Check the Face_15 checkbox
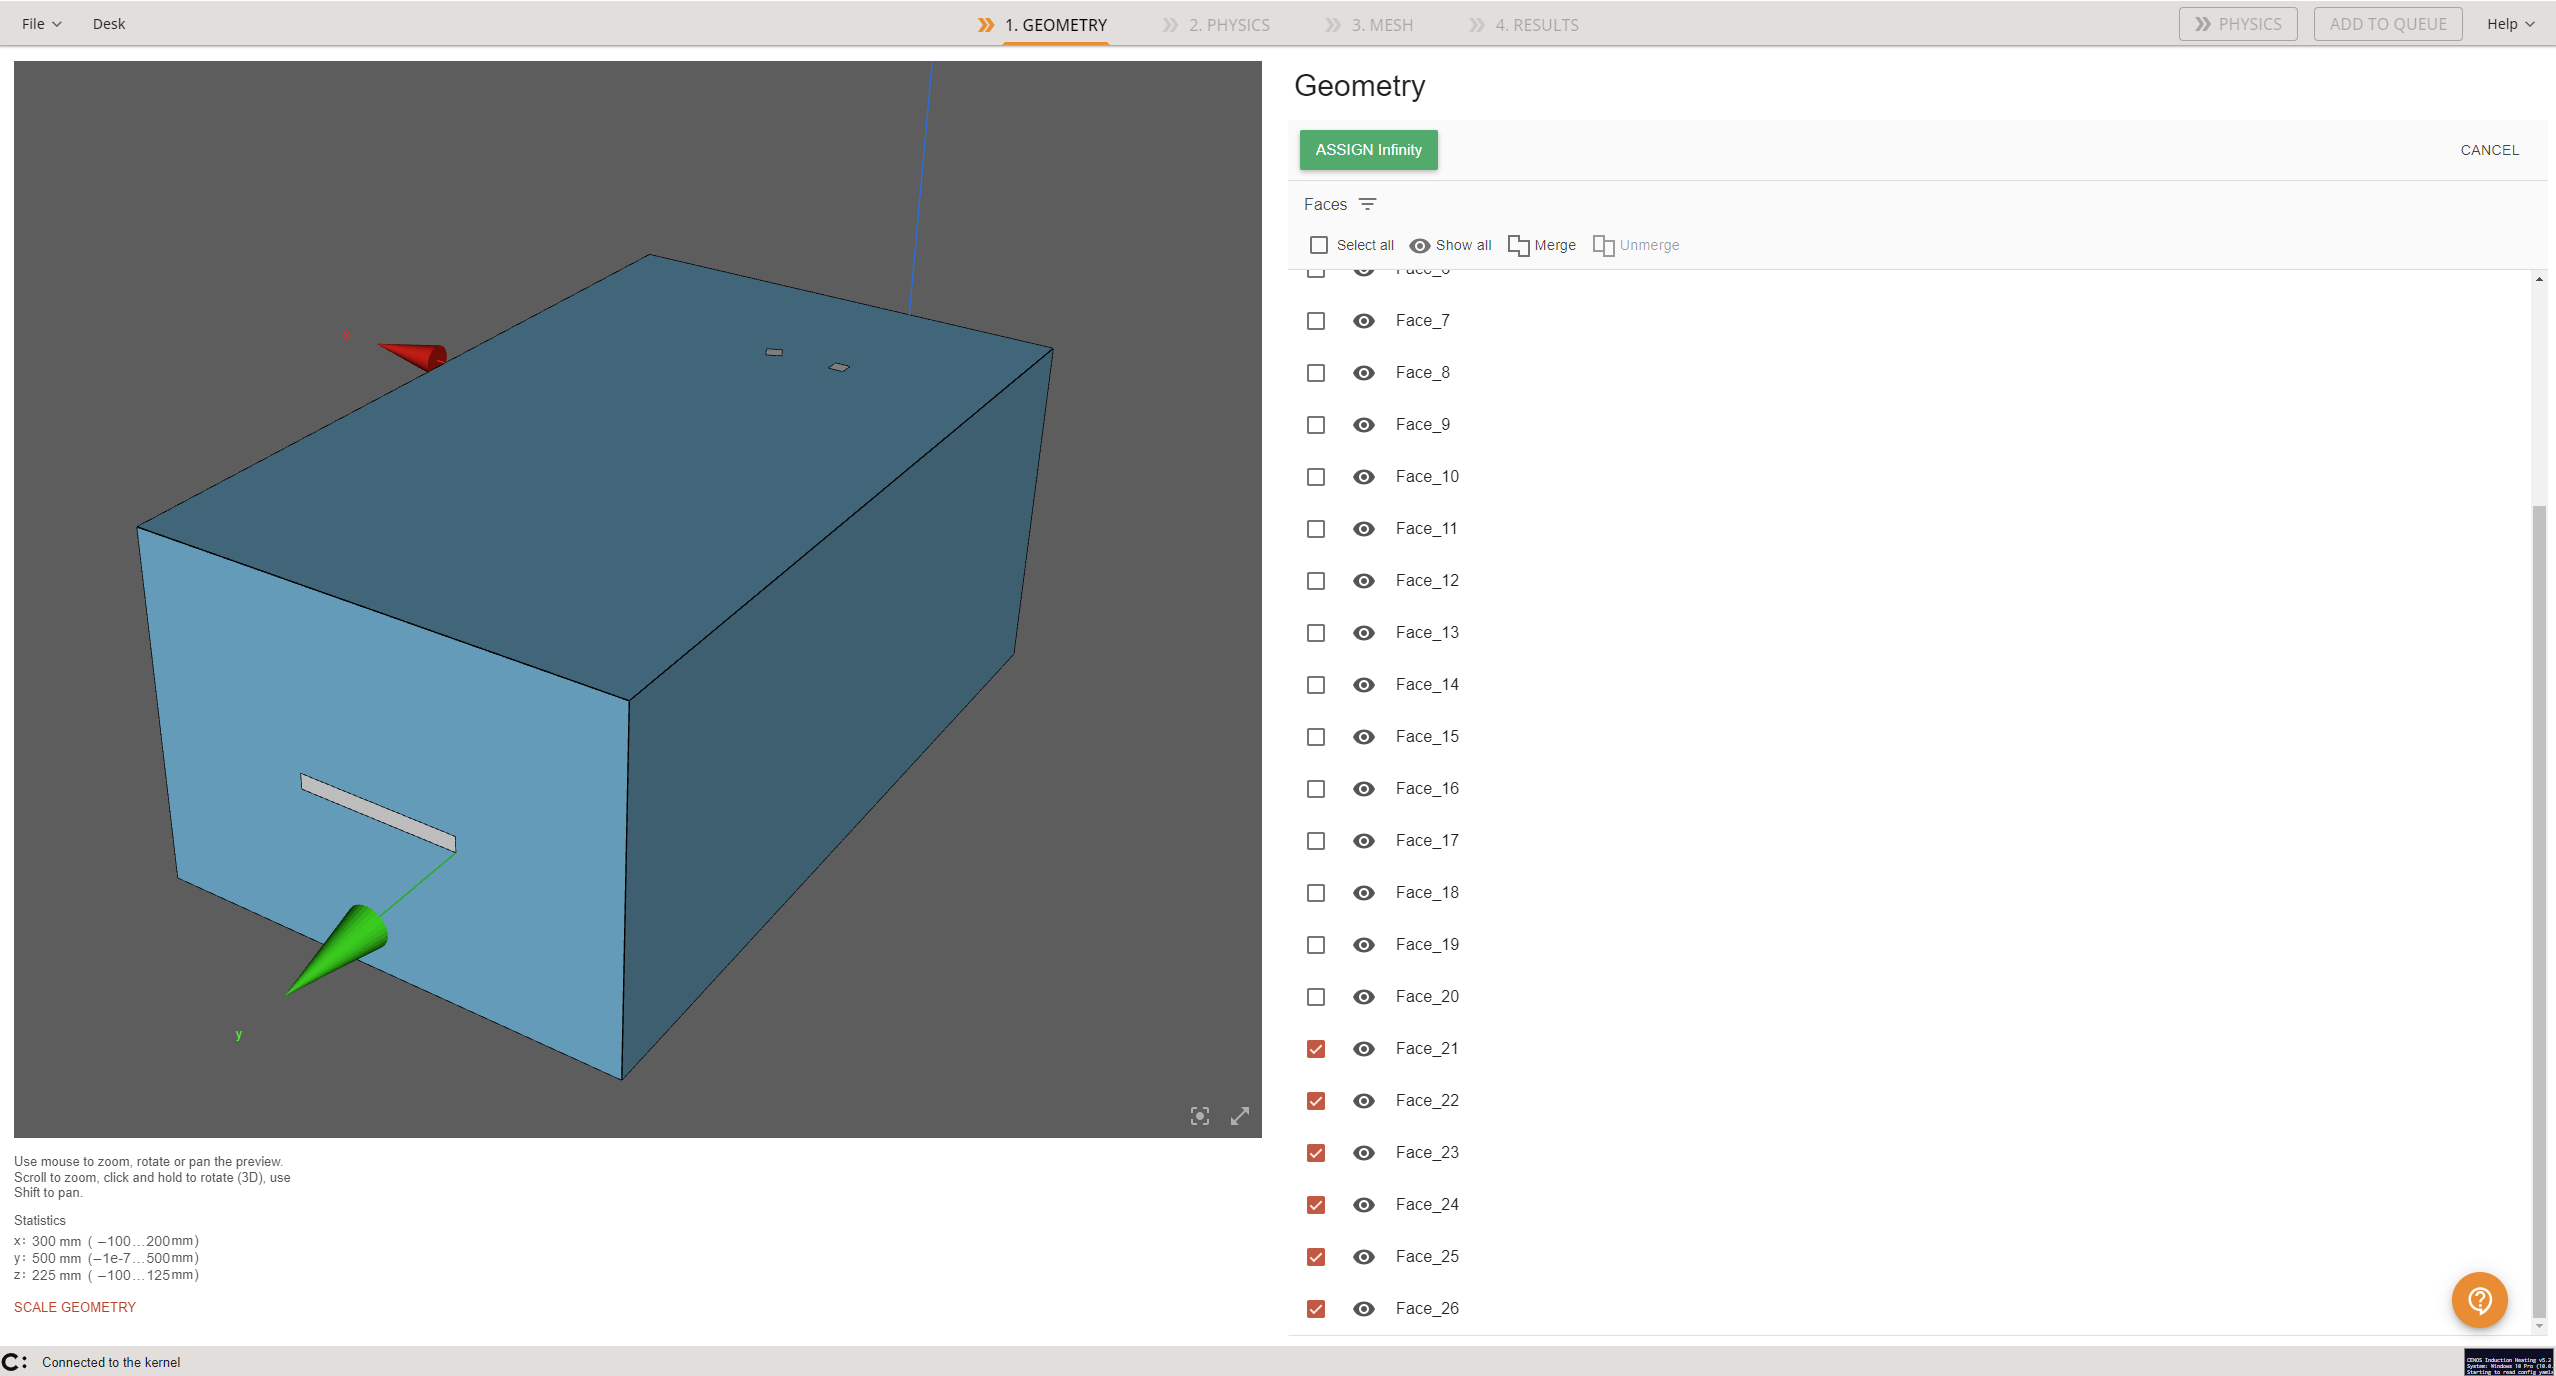Image resolution: width=2556 pixels, height=1376 pixels. coord(1316,737)
